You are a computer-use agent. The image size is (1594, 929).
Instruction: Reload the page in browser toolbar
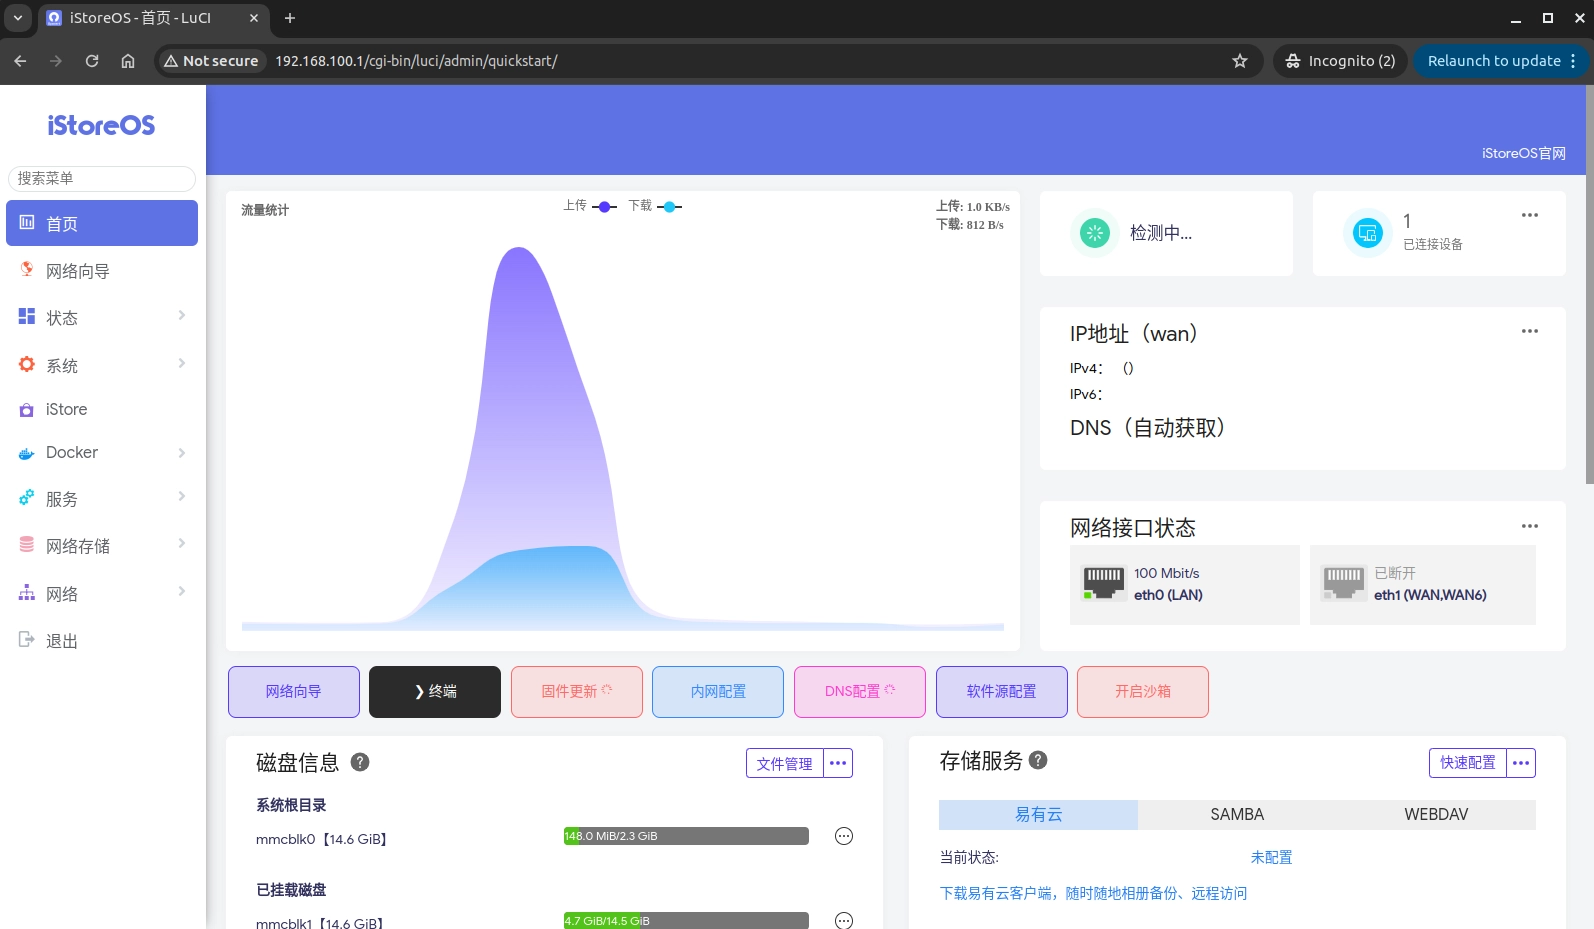click(92, 61)
